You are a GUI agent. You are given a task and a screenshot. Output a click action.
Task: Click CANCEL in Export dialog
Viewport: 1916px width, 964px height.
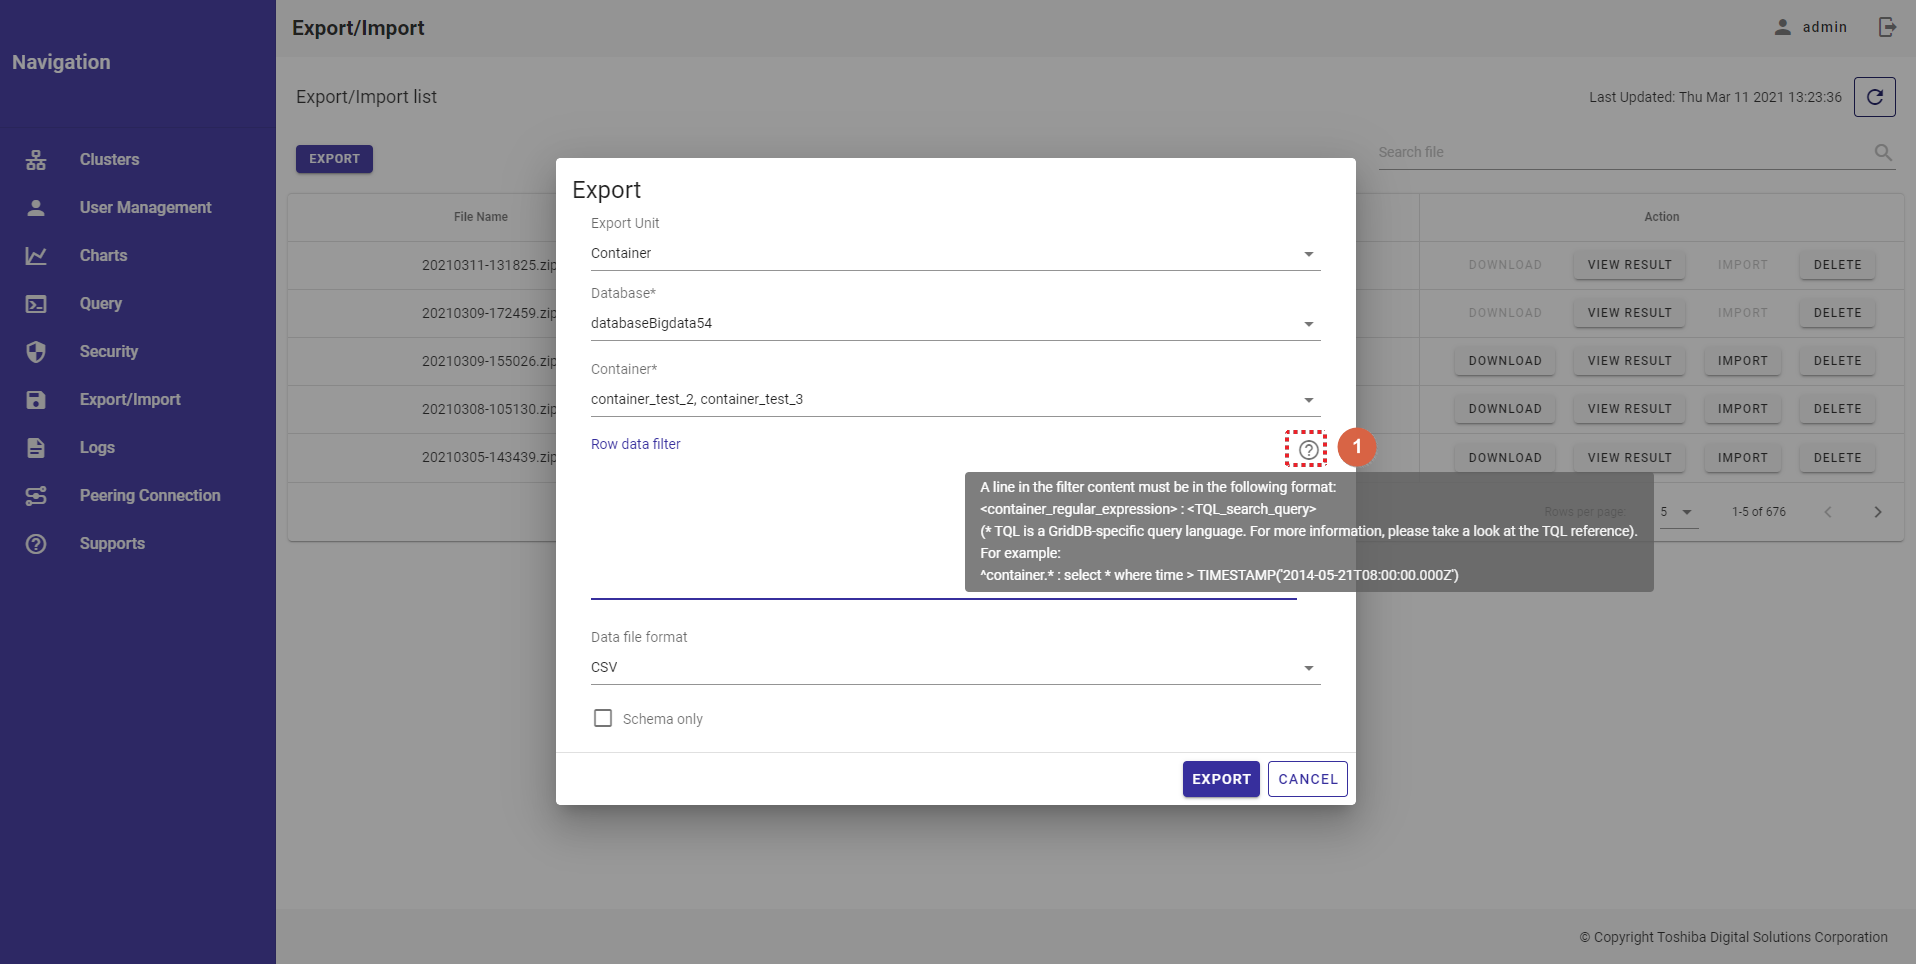(x=1308, y=779)
